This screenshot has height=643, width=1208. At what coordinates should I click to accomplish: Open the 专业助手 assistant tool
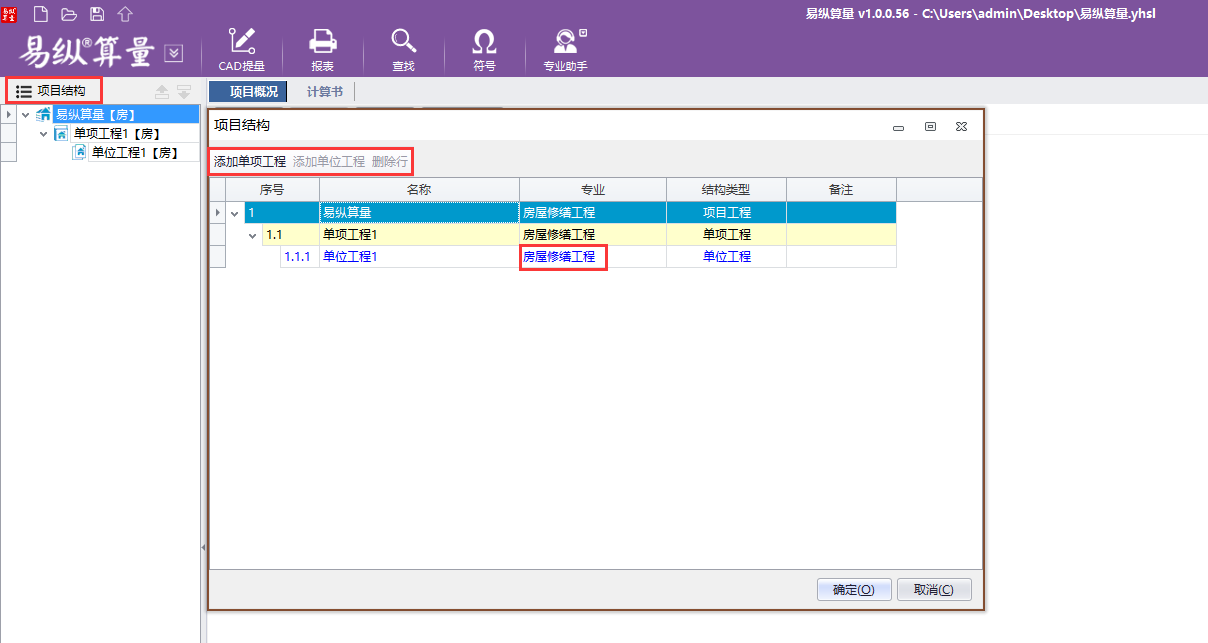tap(565, 49)
